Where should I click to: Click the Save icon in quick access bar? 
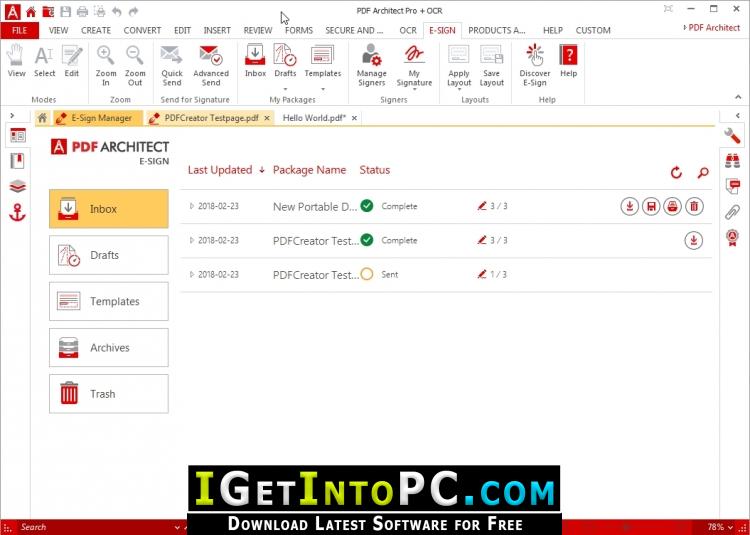tap(66, 11)
